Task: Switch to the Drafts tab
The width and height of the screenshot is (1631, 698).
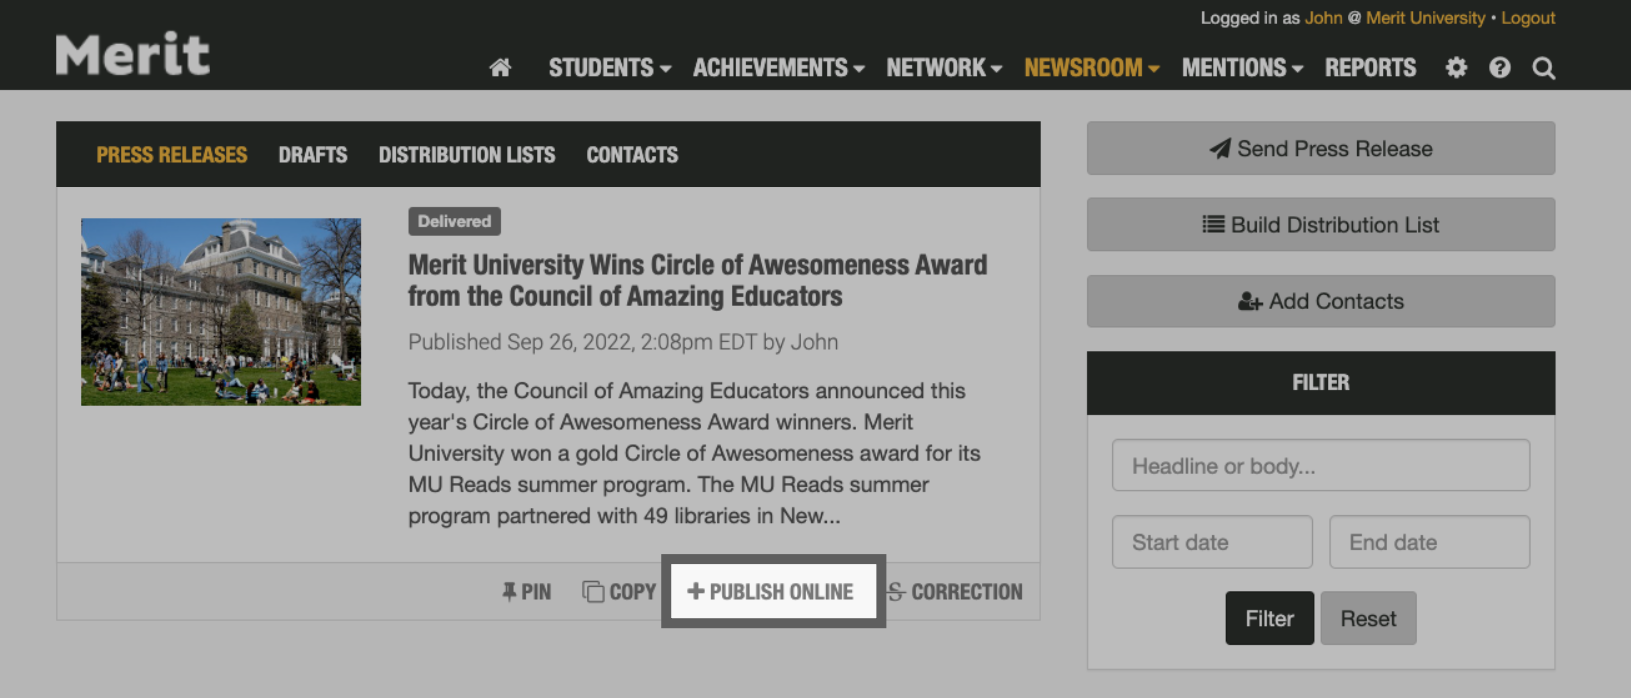Action: point(312,154)
